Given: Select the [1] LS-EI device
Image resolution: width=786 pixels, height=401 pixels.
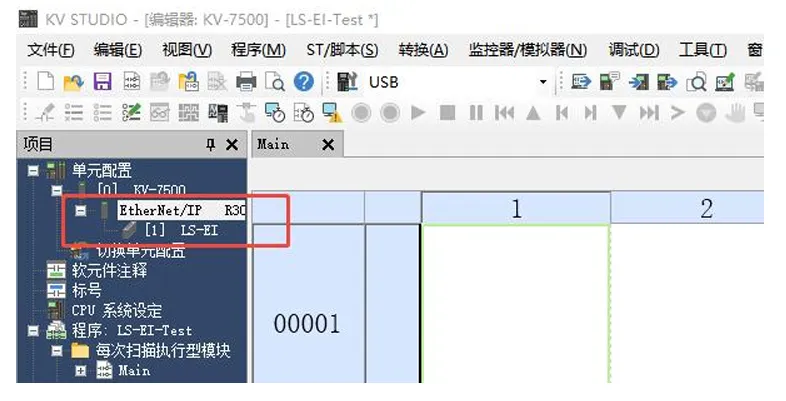Looking at the screenshot, I should [181, 231].
